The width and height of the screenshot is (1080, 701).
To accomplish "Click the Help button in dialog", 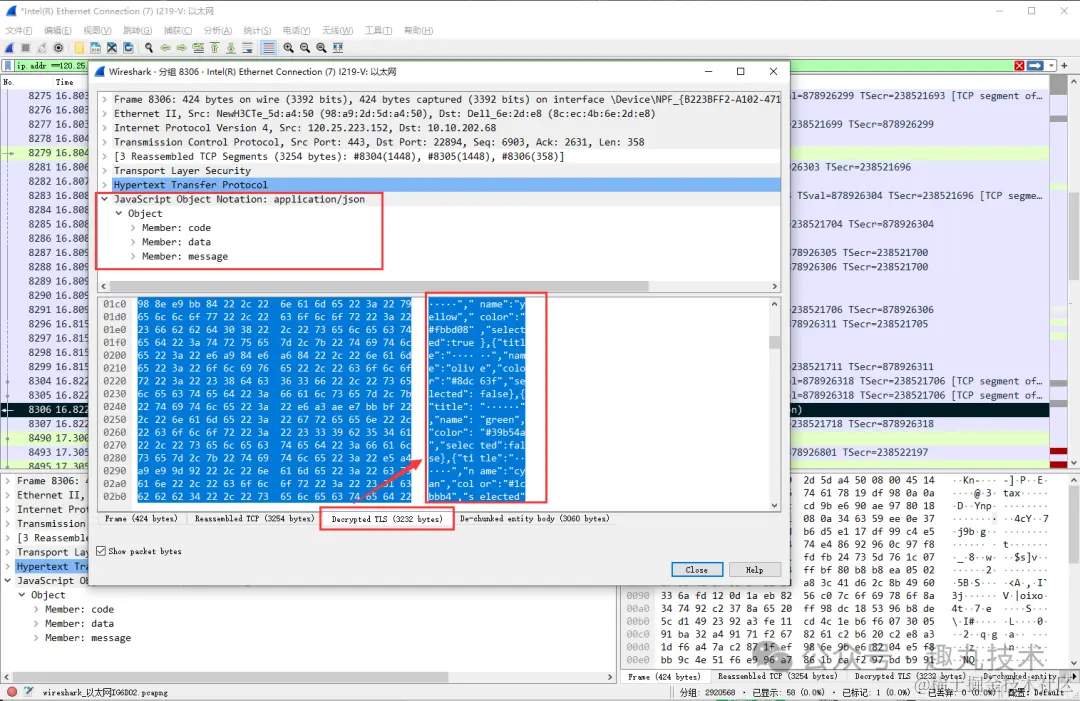I will click(754, 569).
